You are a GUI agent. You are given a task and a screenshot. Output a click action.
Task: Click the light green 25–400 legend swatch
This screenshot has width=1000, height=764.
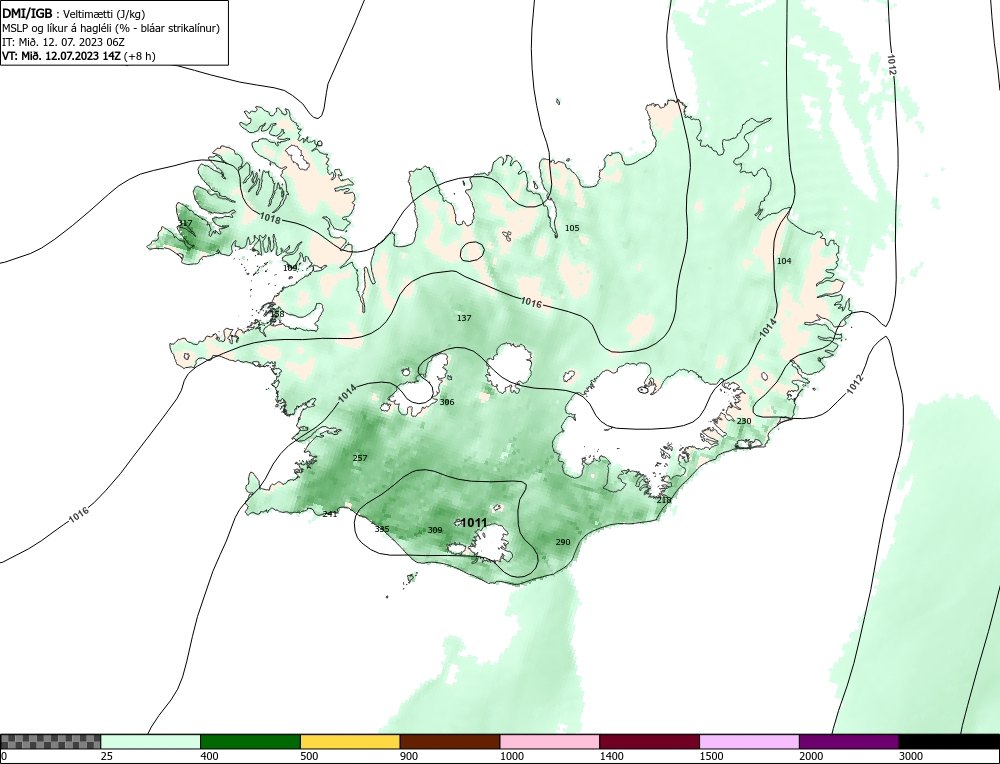pyautogui.click(x=151, y=741)
